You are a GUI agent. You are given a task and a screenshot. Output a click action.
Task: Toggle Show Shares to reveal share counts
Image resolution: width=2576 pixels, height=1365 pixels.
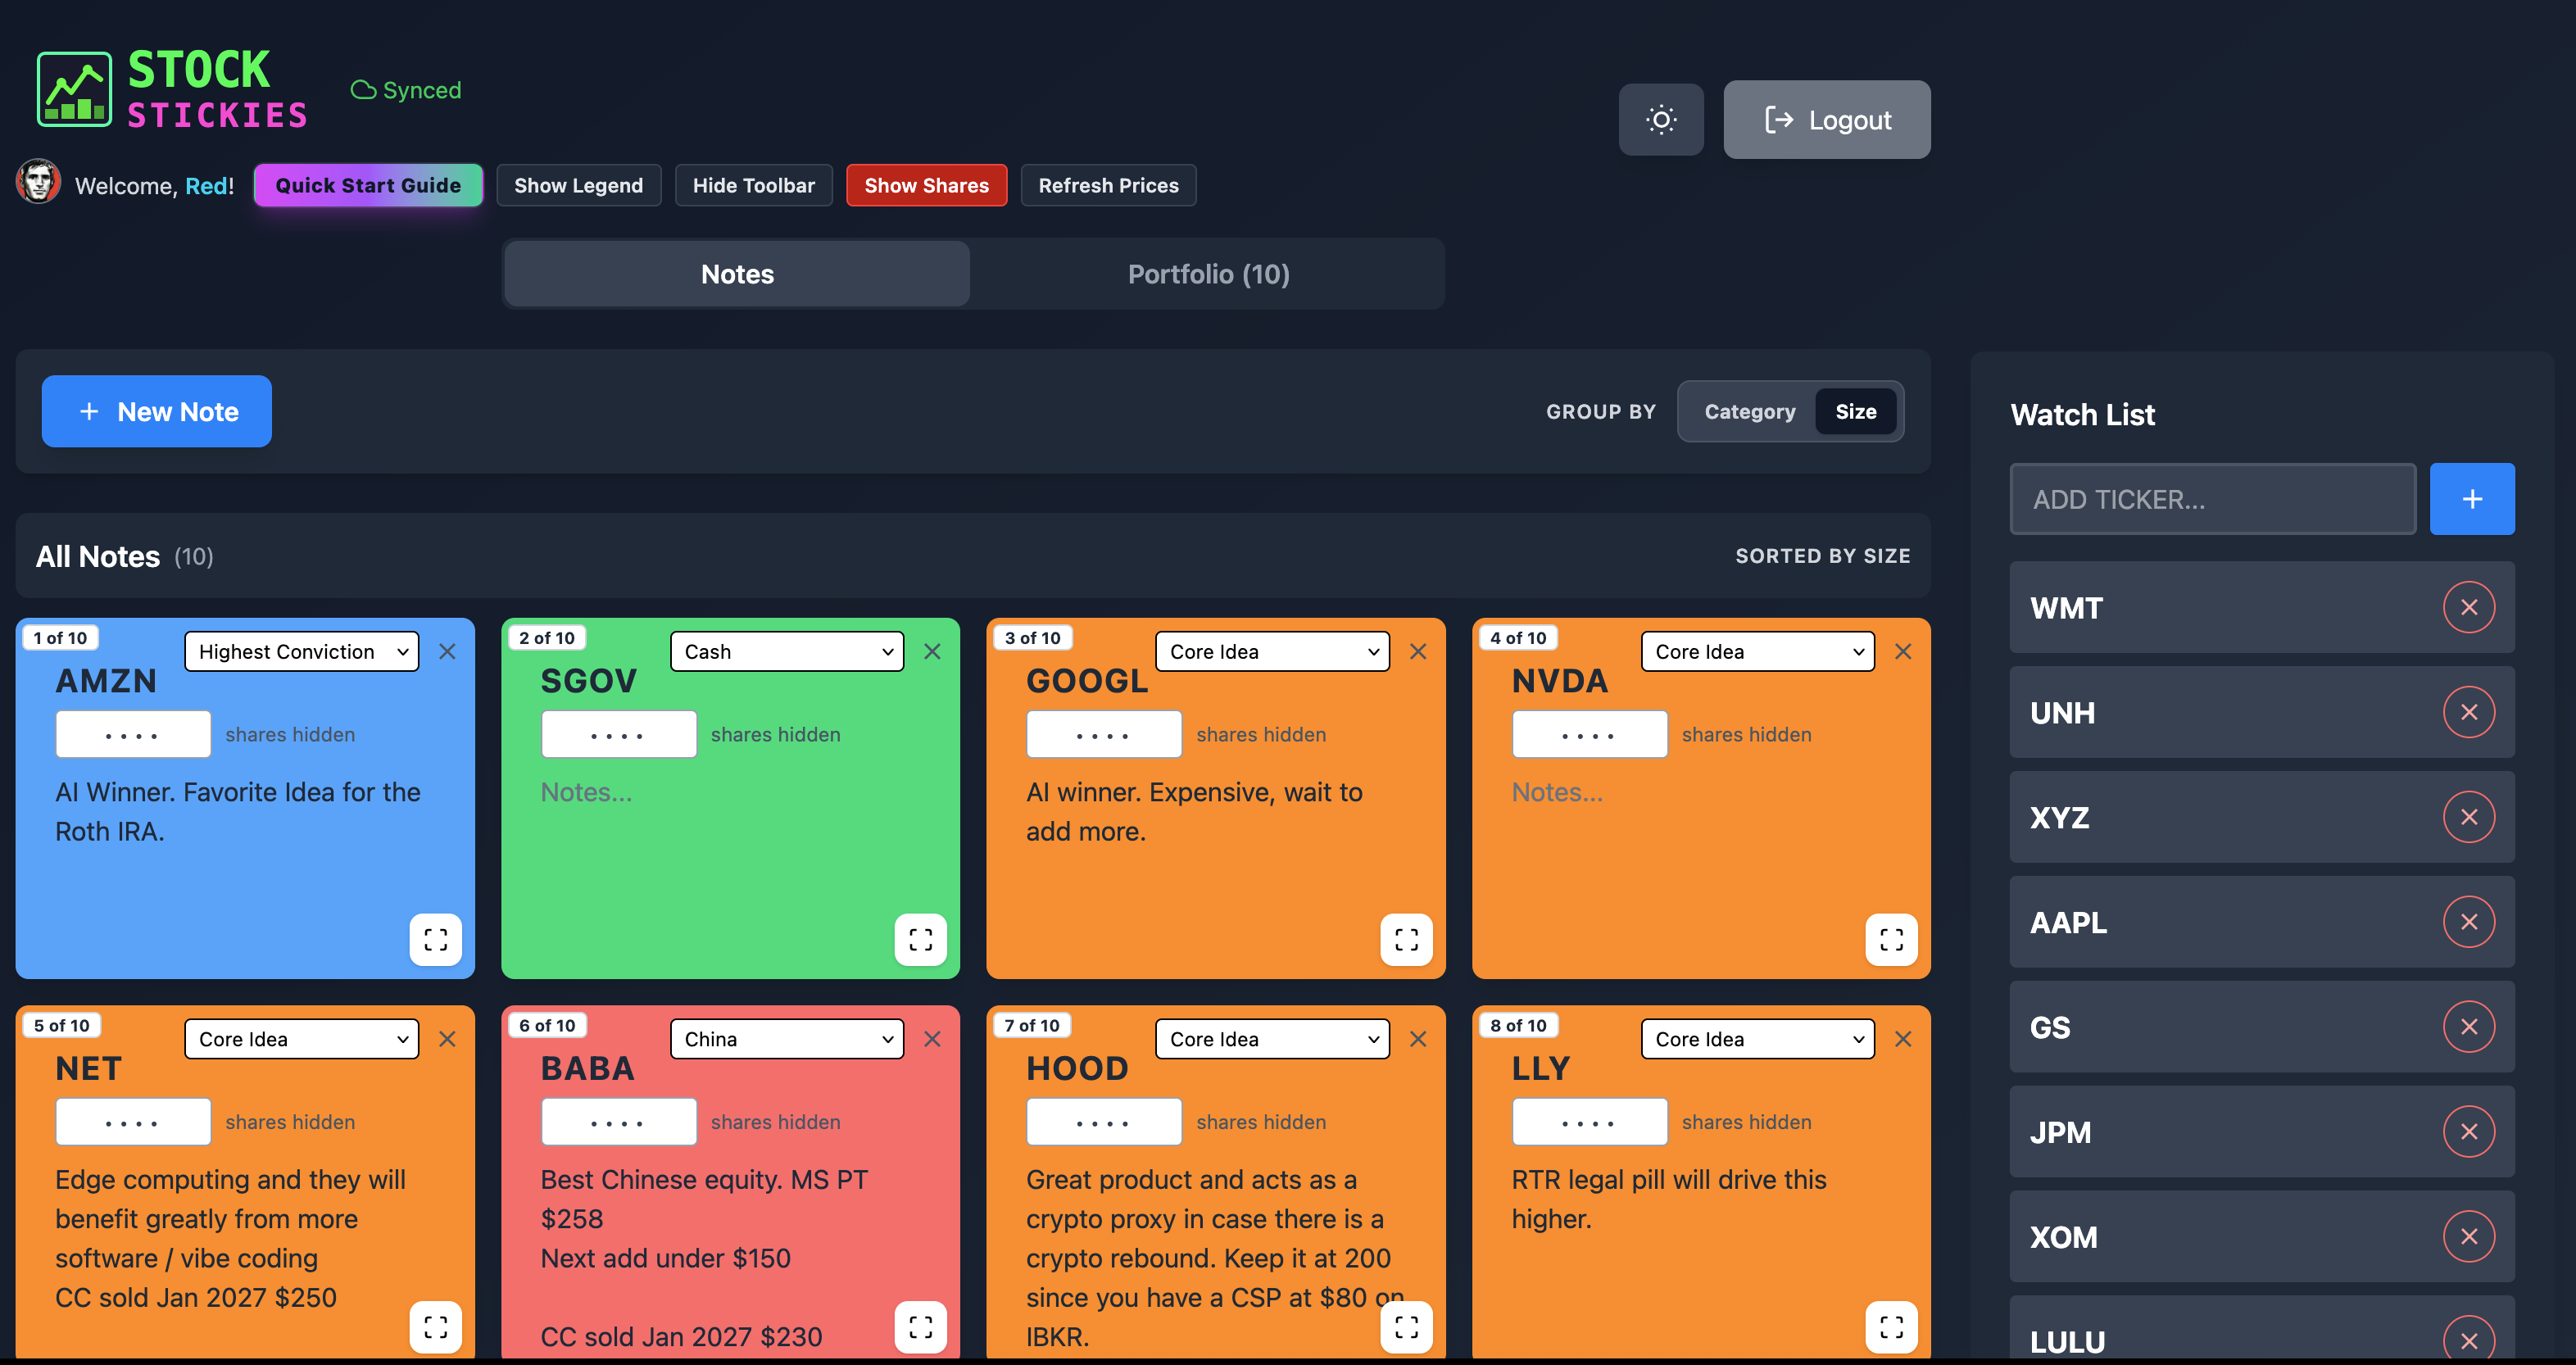(x=926, y=185)
